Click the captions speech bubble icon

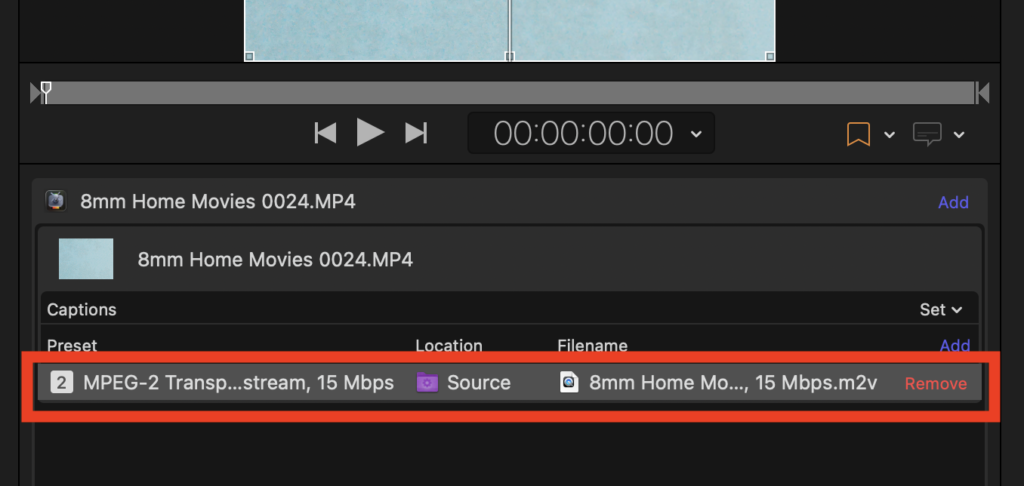pyautogui.click(x=928, y=134)
